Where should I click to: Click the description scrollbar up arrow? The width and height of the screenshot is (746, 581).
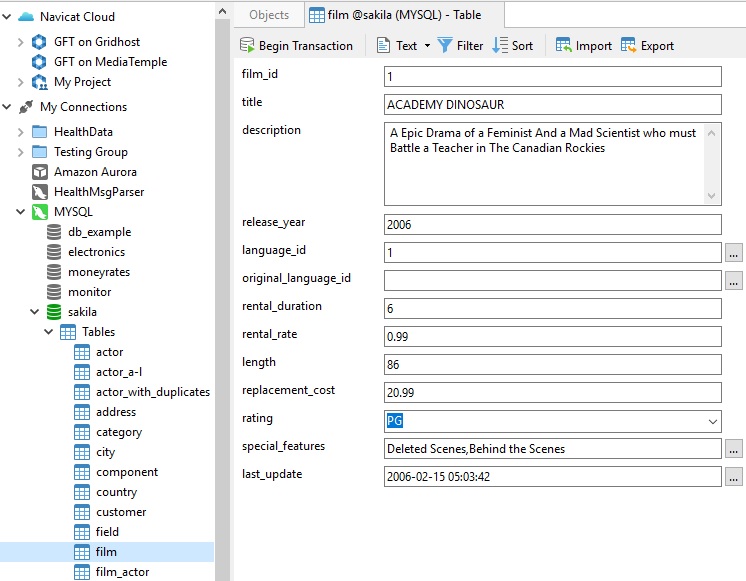pos(711,133)
